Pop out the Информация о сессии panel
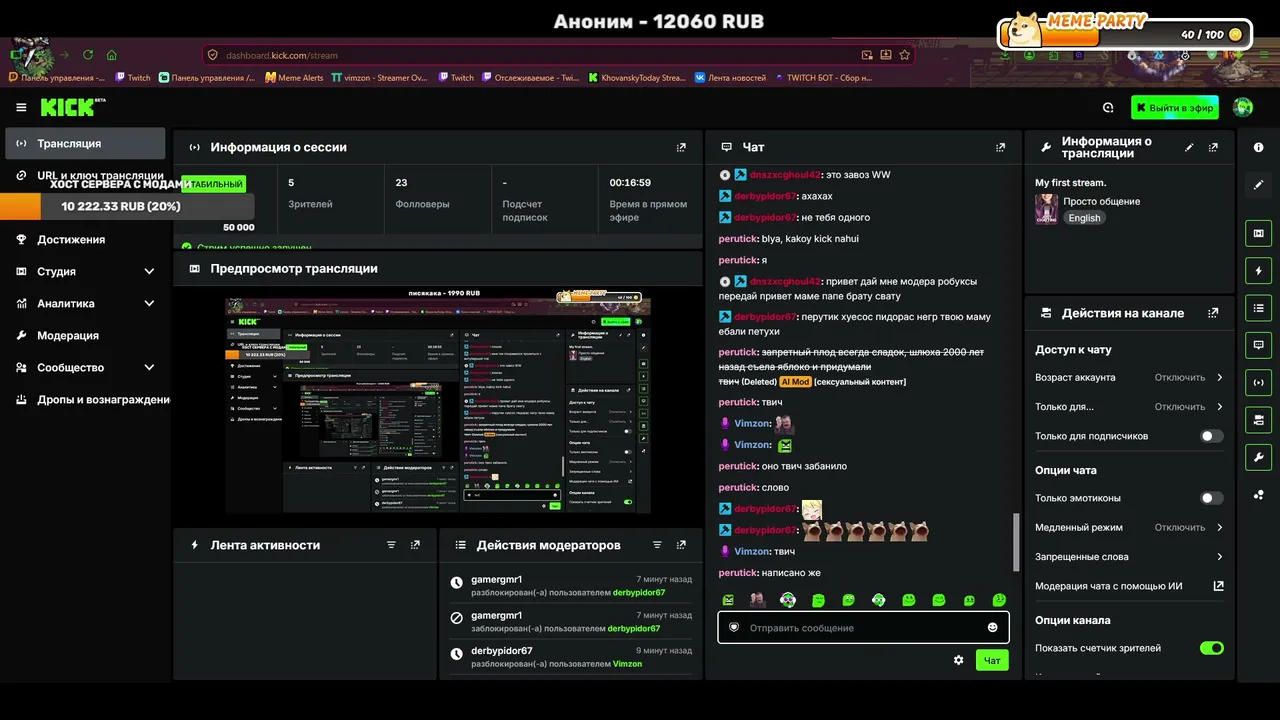The image size is (1280, 720). (681, 147)
